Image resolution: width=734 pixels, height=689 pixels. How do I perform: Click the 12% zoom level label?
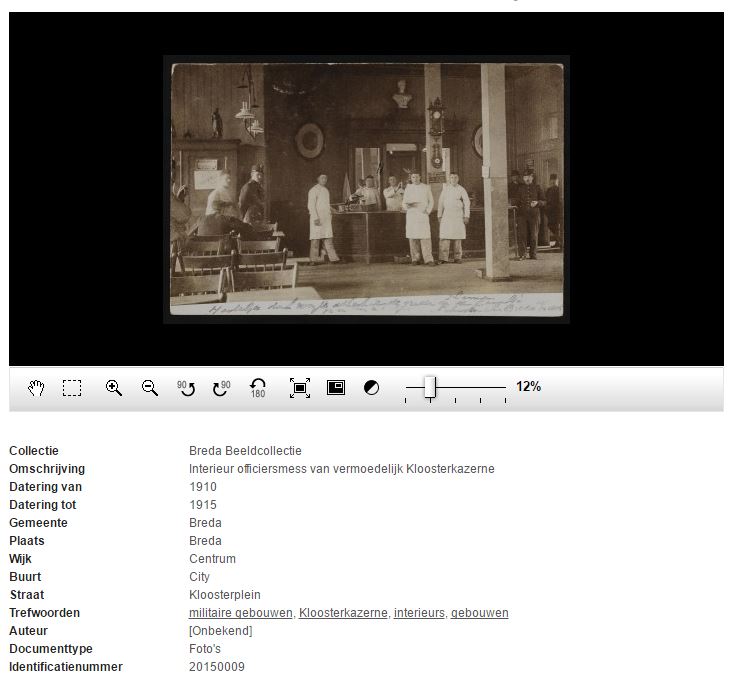528,386
